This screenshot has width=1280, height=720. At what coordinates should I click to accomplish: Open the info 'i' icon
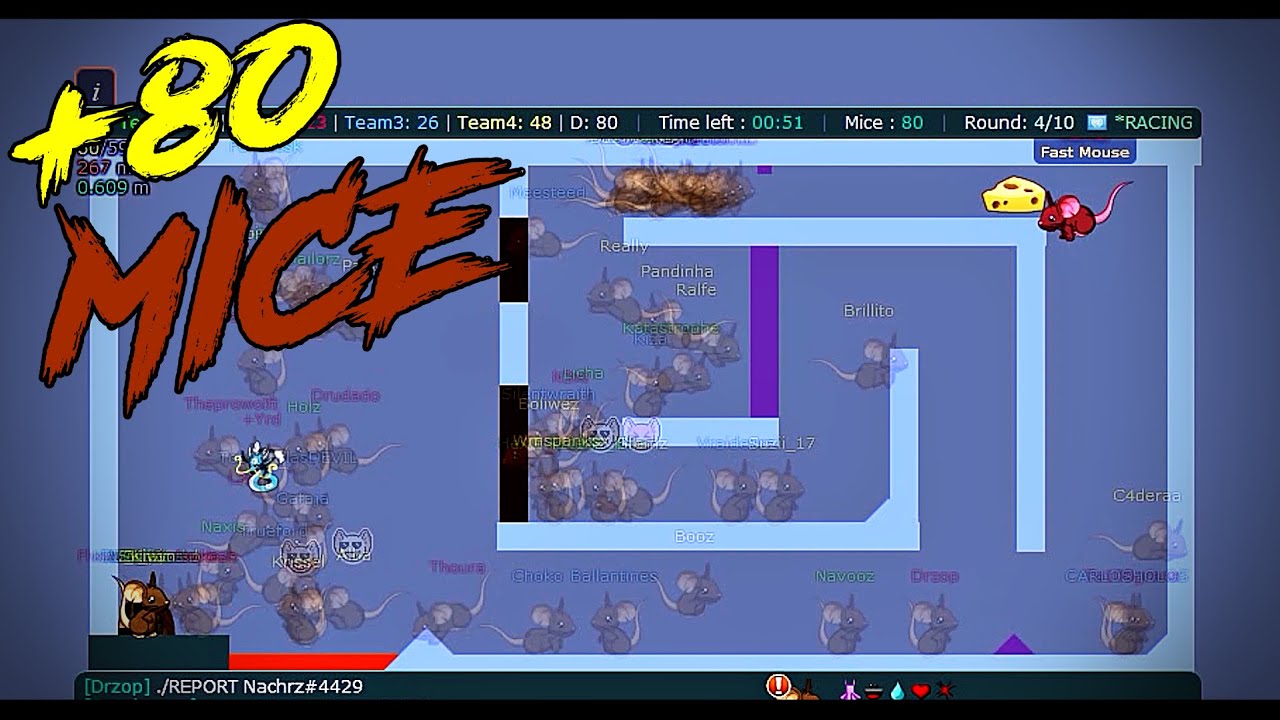(96, 91)
